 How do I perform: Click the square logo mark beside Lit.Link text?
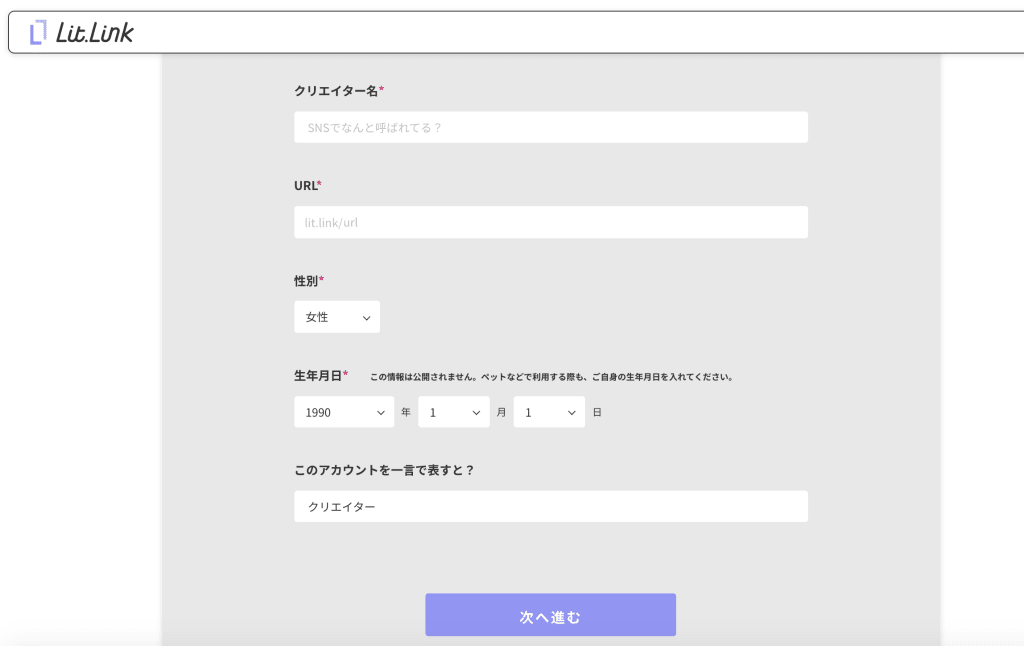(x=40, y=31)
